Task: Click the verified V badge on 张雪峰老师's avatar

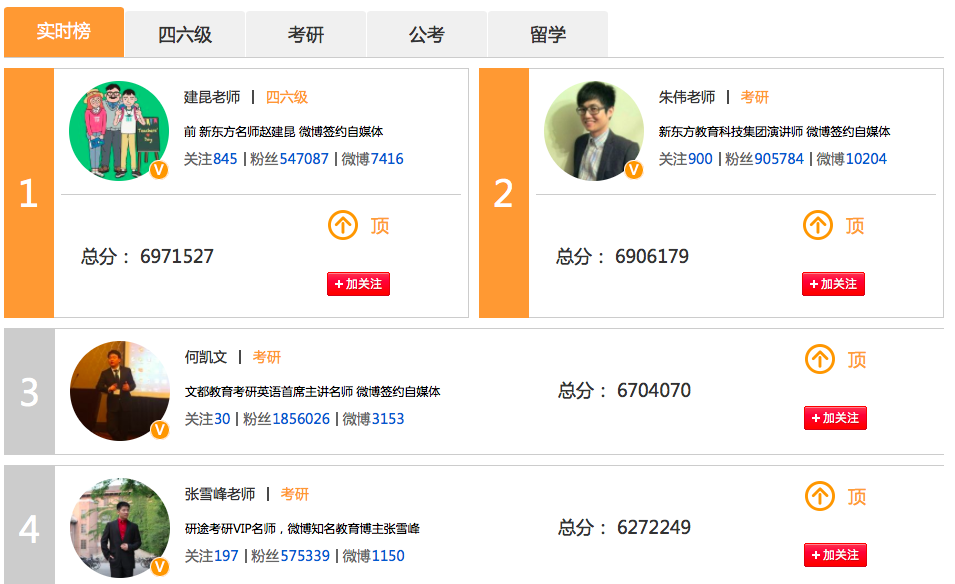Action: [160, 567]
